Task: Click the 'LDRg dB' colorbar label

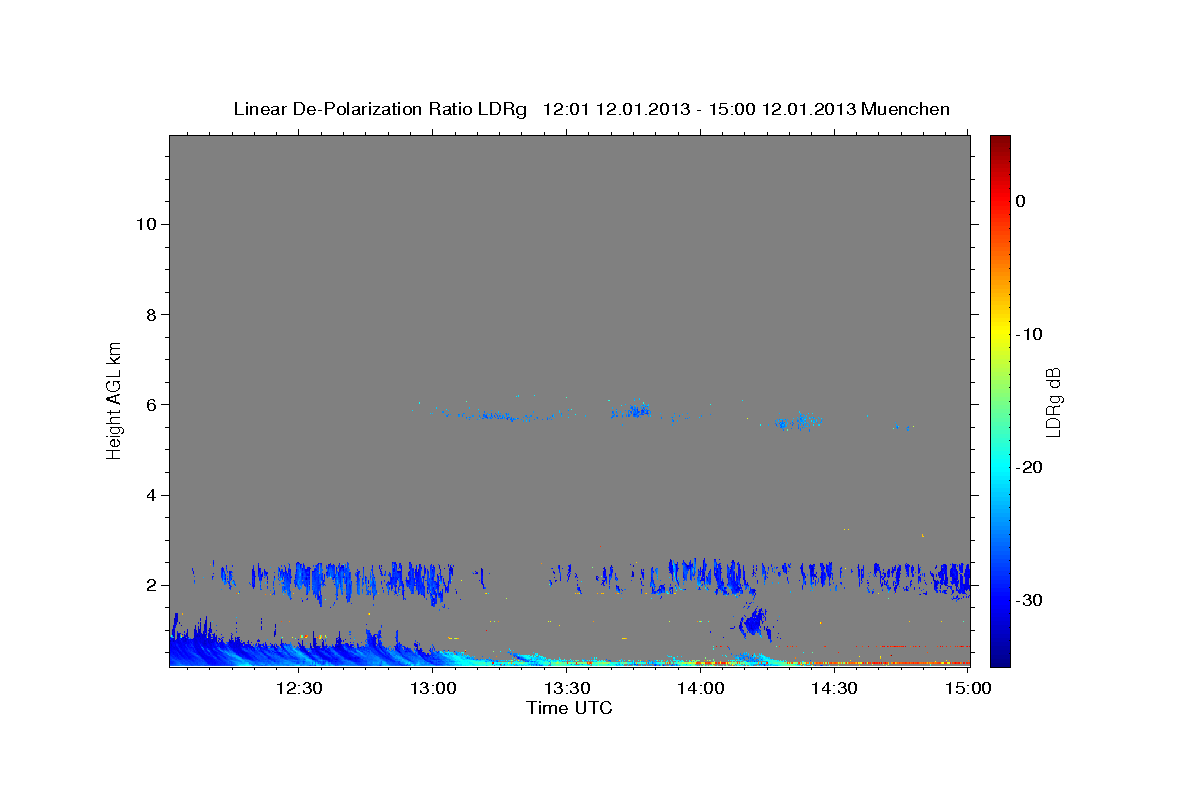Action: click(x=1053, y=401)
